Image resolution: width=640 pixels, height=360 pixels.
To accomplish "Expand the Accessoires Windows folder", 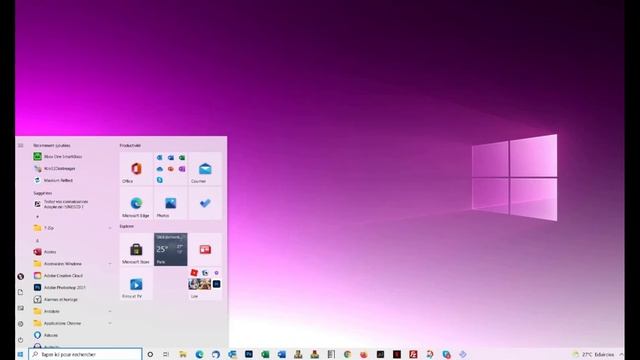I will click(x=73, y=264).
